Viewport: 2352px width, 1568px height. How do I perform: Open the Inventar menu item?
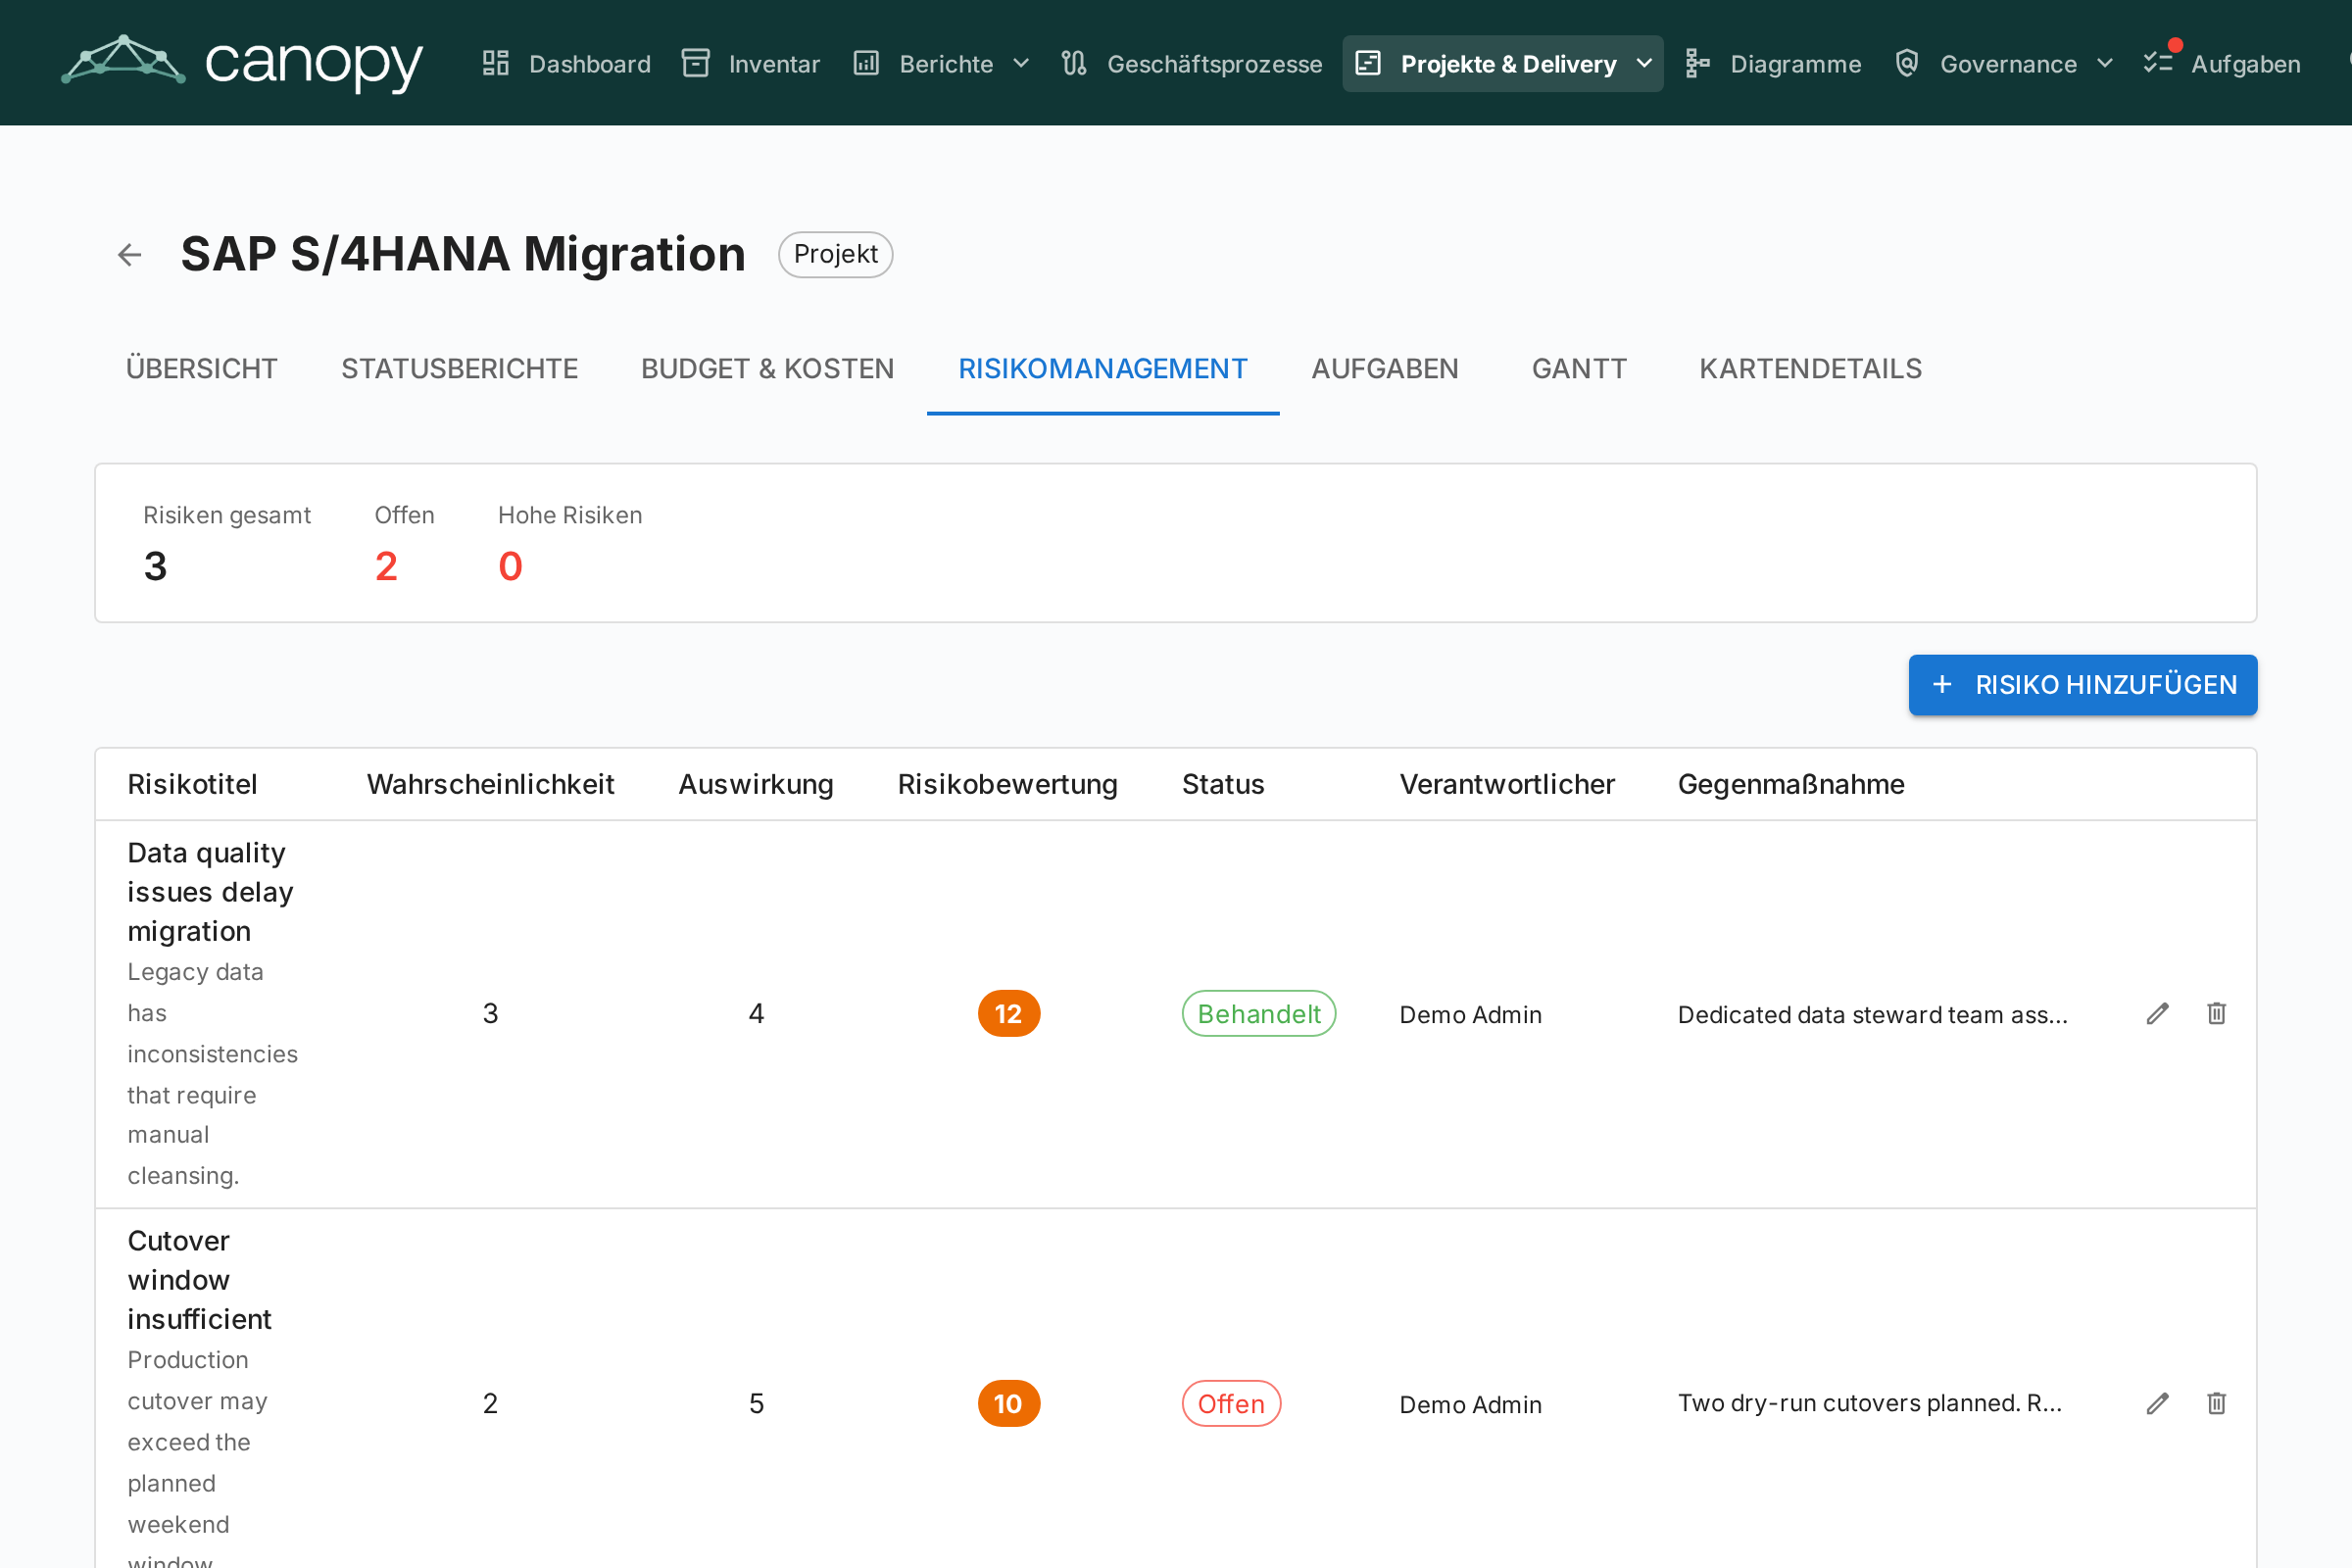coord(751,63)
